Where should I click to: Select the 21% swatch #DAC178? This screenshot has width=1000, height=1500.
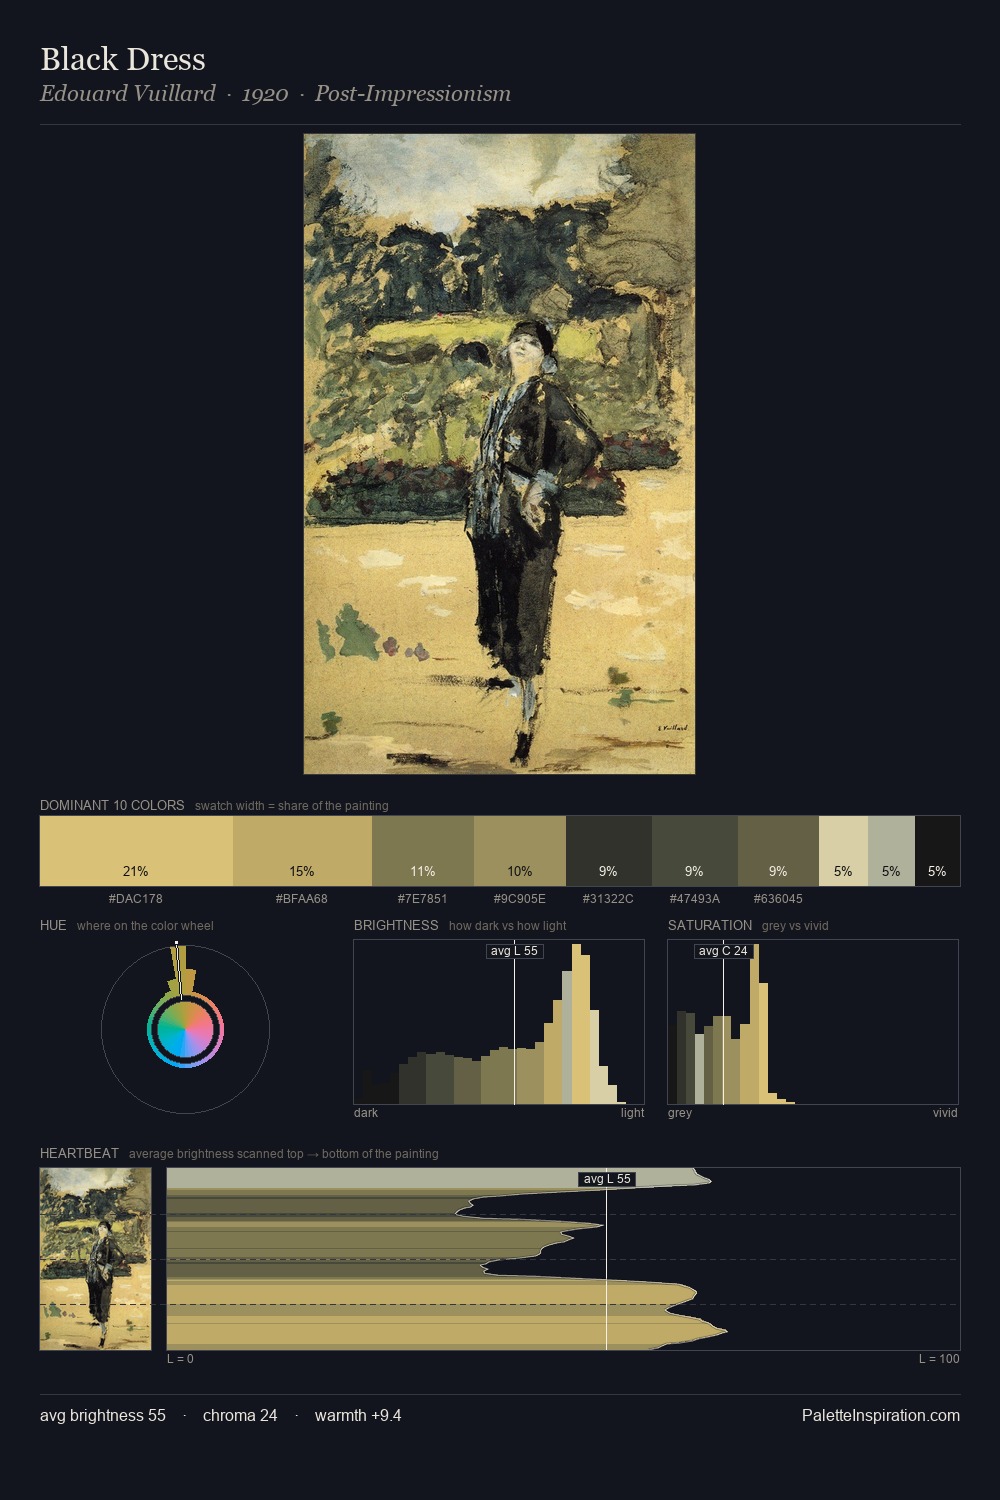pos(136,851)
